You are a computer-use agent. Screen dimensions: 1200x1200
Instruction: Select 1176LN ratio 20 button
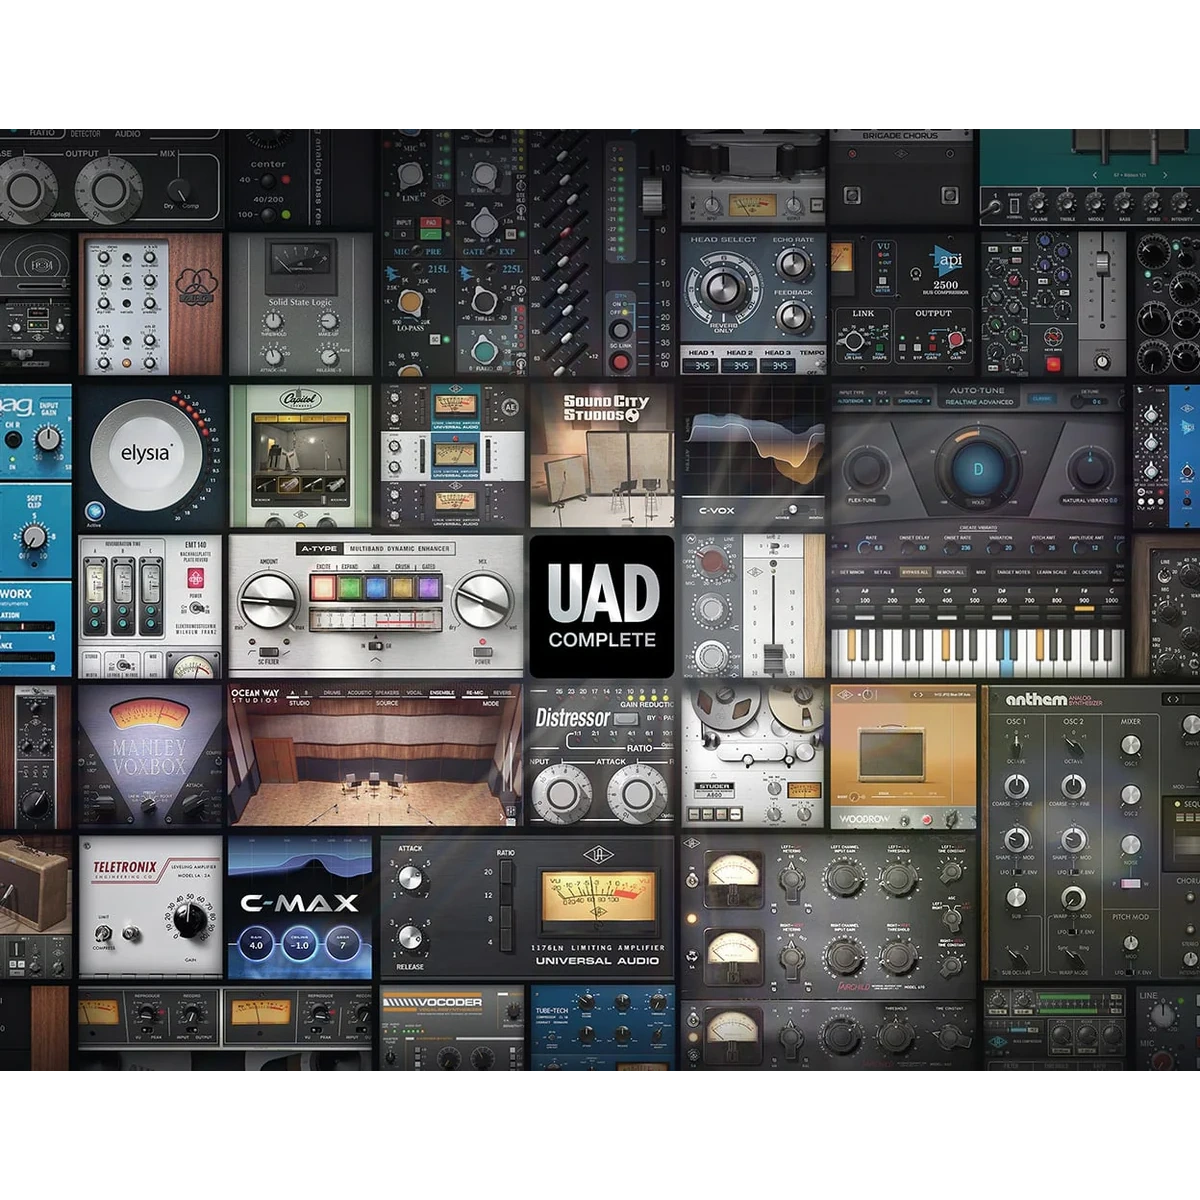tap(507, 873)
